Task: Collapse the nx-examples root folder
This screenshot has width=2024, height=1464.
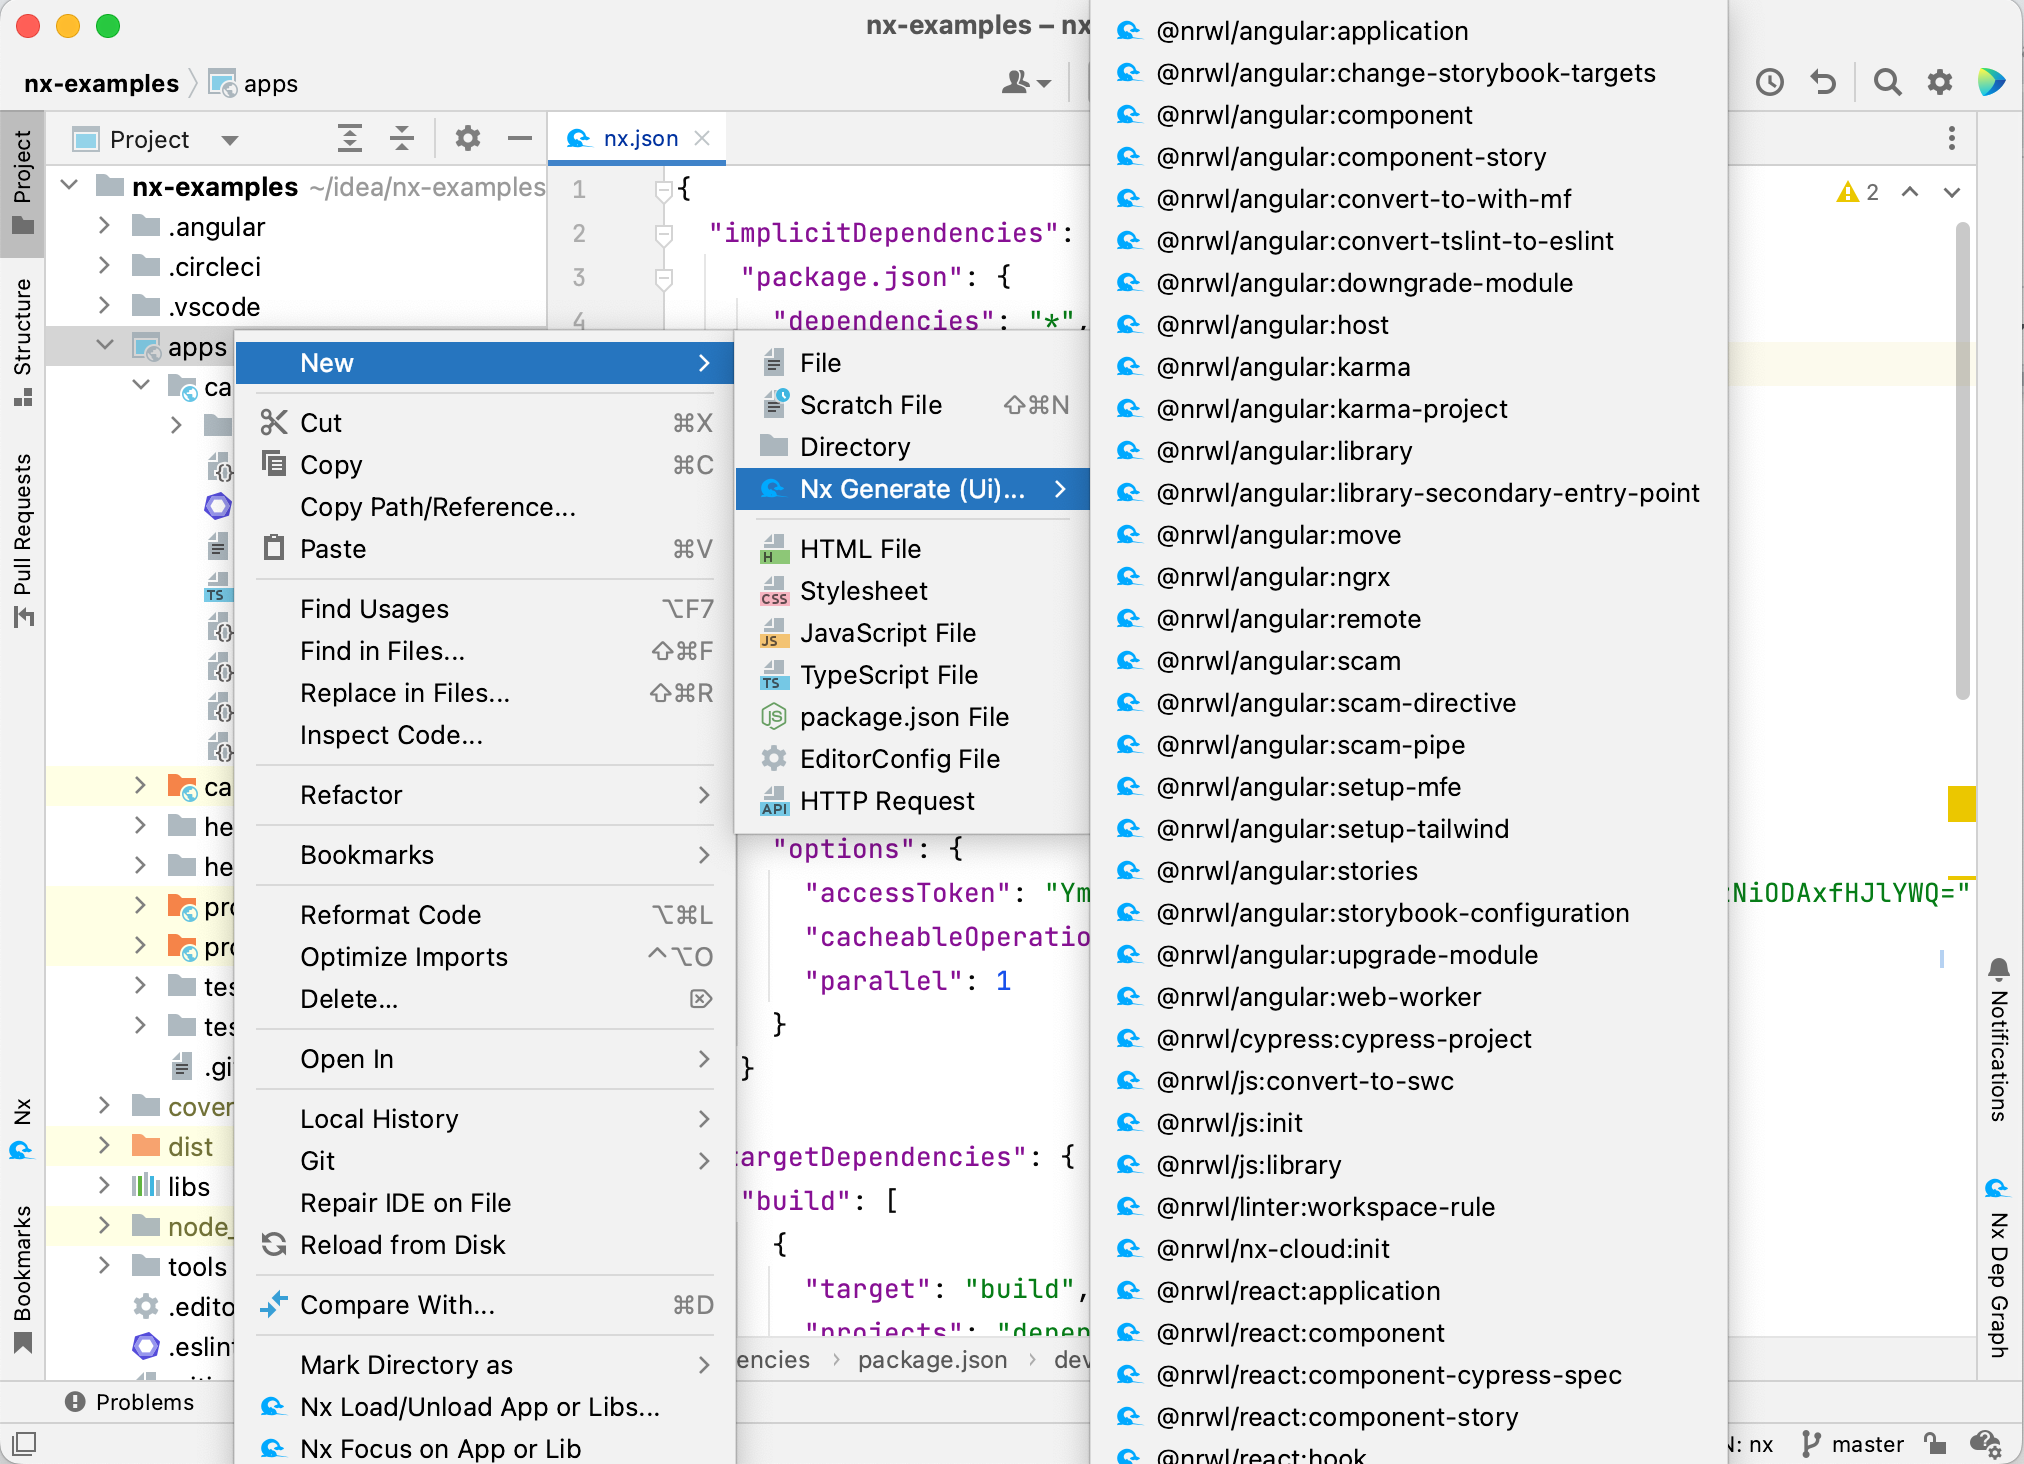Action: (70, 186)
